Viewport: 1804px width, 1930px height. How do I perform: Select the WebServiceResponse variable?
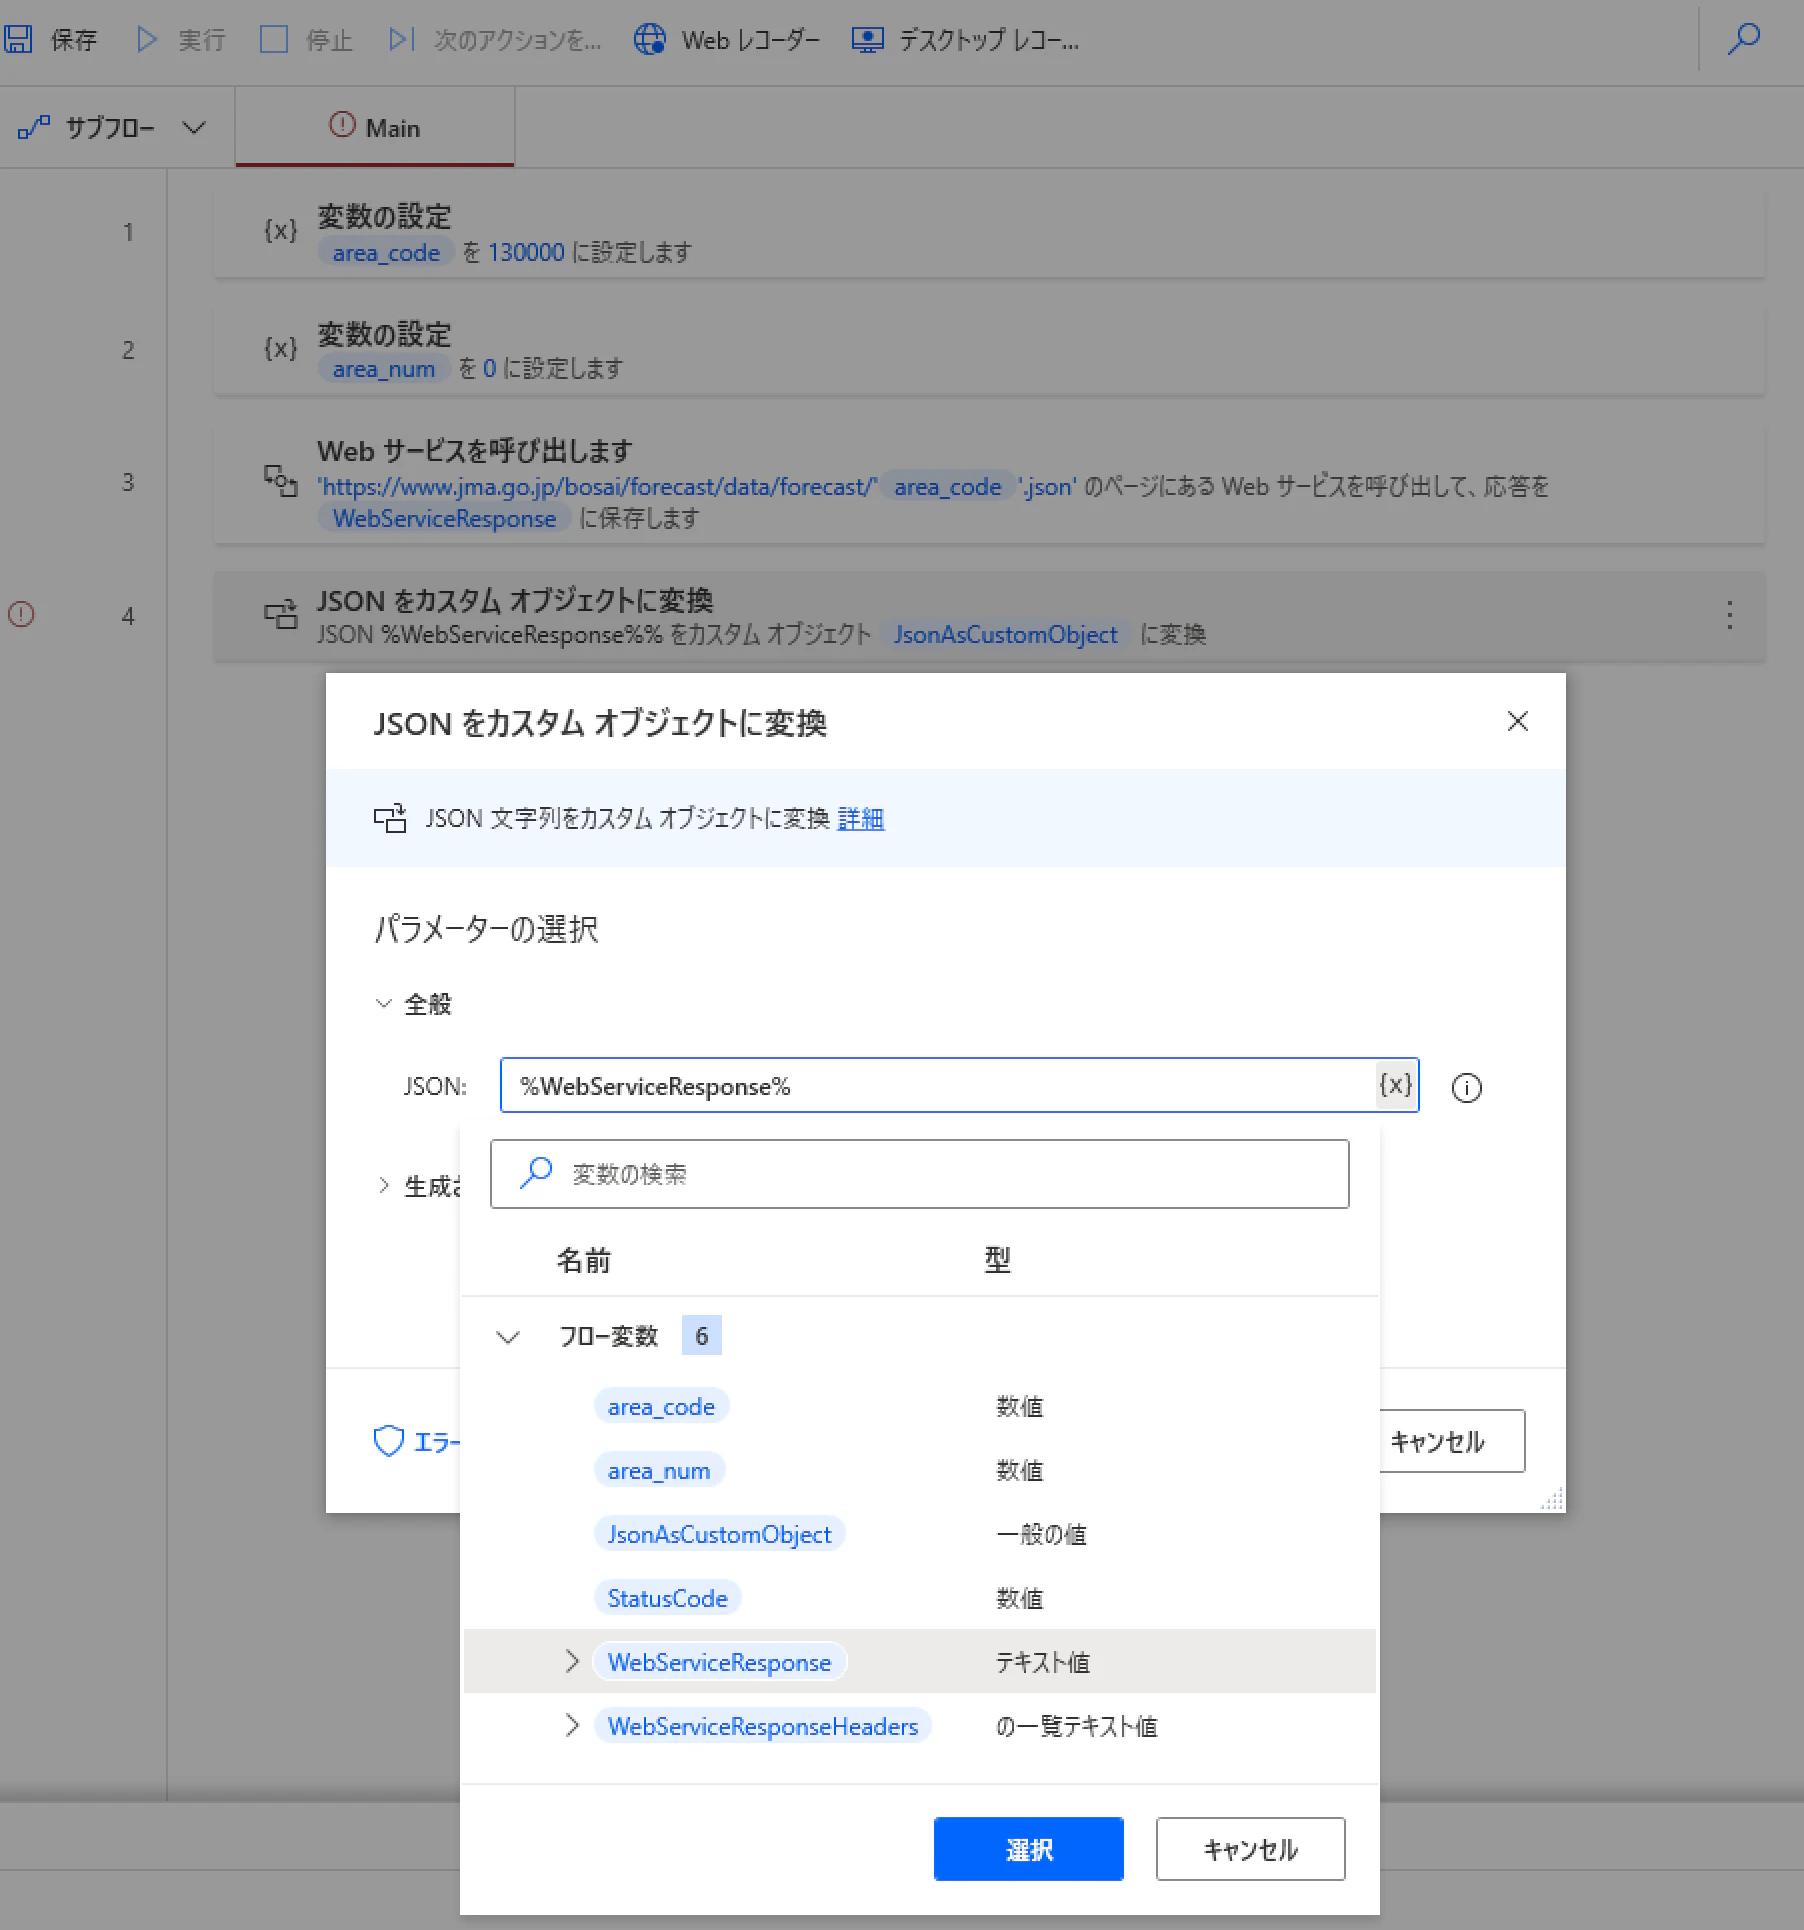(719, 1663)
